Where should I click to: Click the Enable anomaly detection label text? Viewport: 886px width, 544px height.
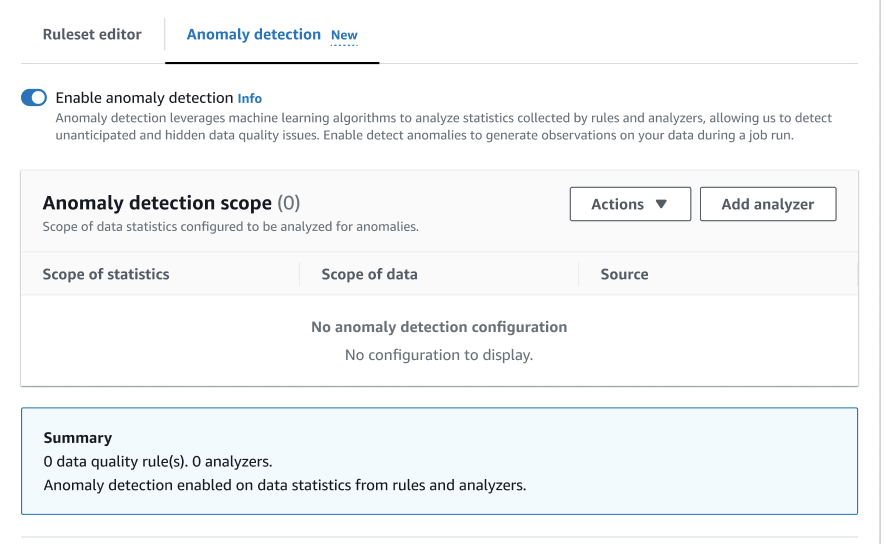144,98
